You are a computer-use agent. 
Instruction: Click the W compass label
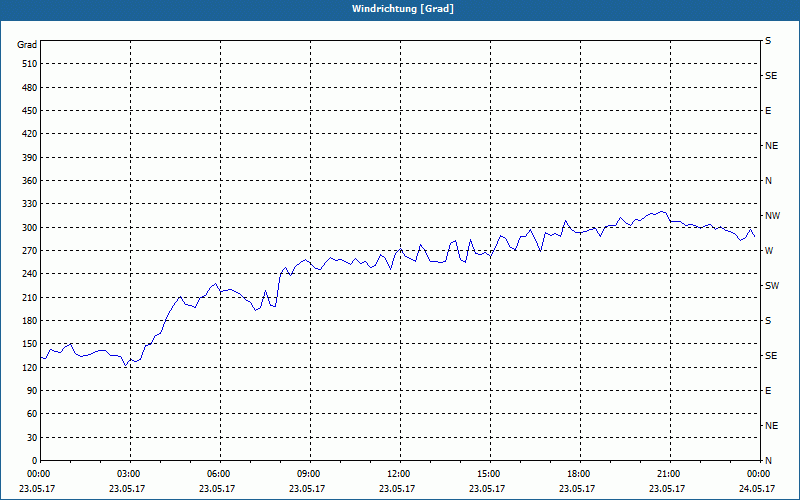pyautogui.click(x=769, y=251)
